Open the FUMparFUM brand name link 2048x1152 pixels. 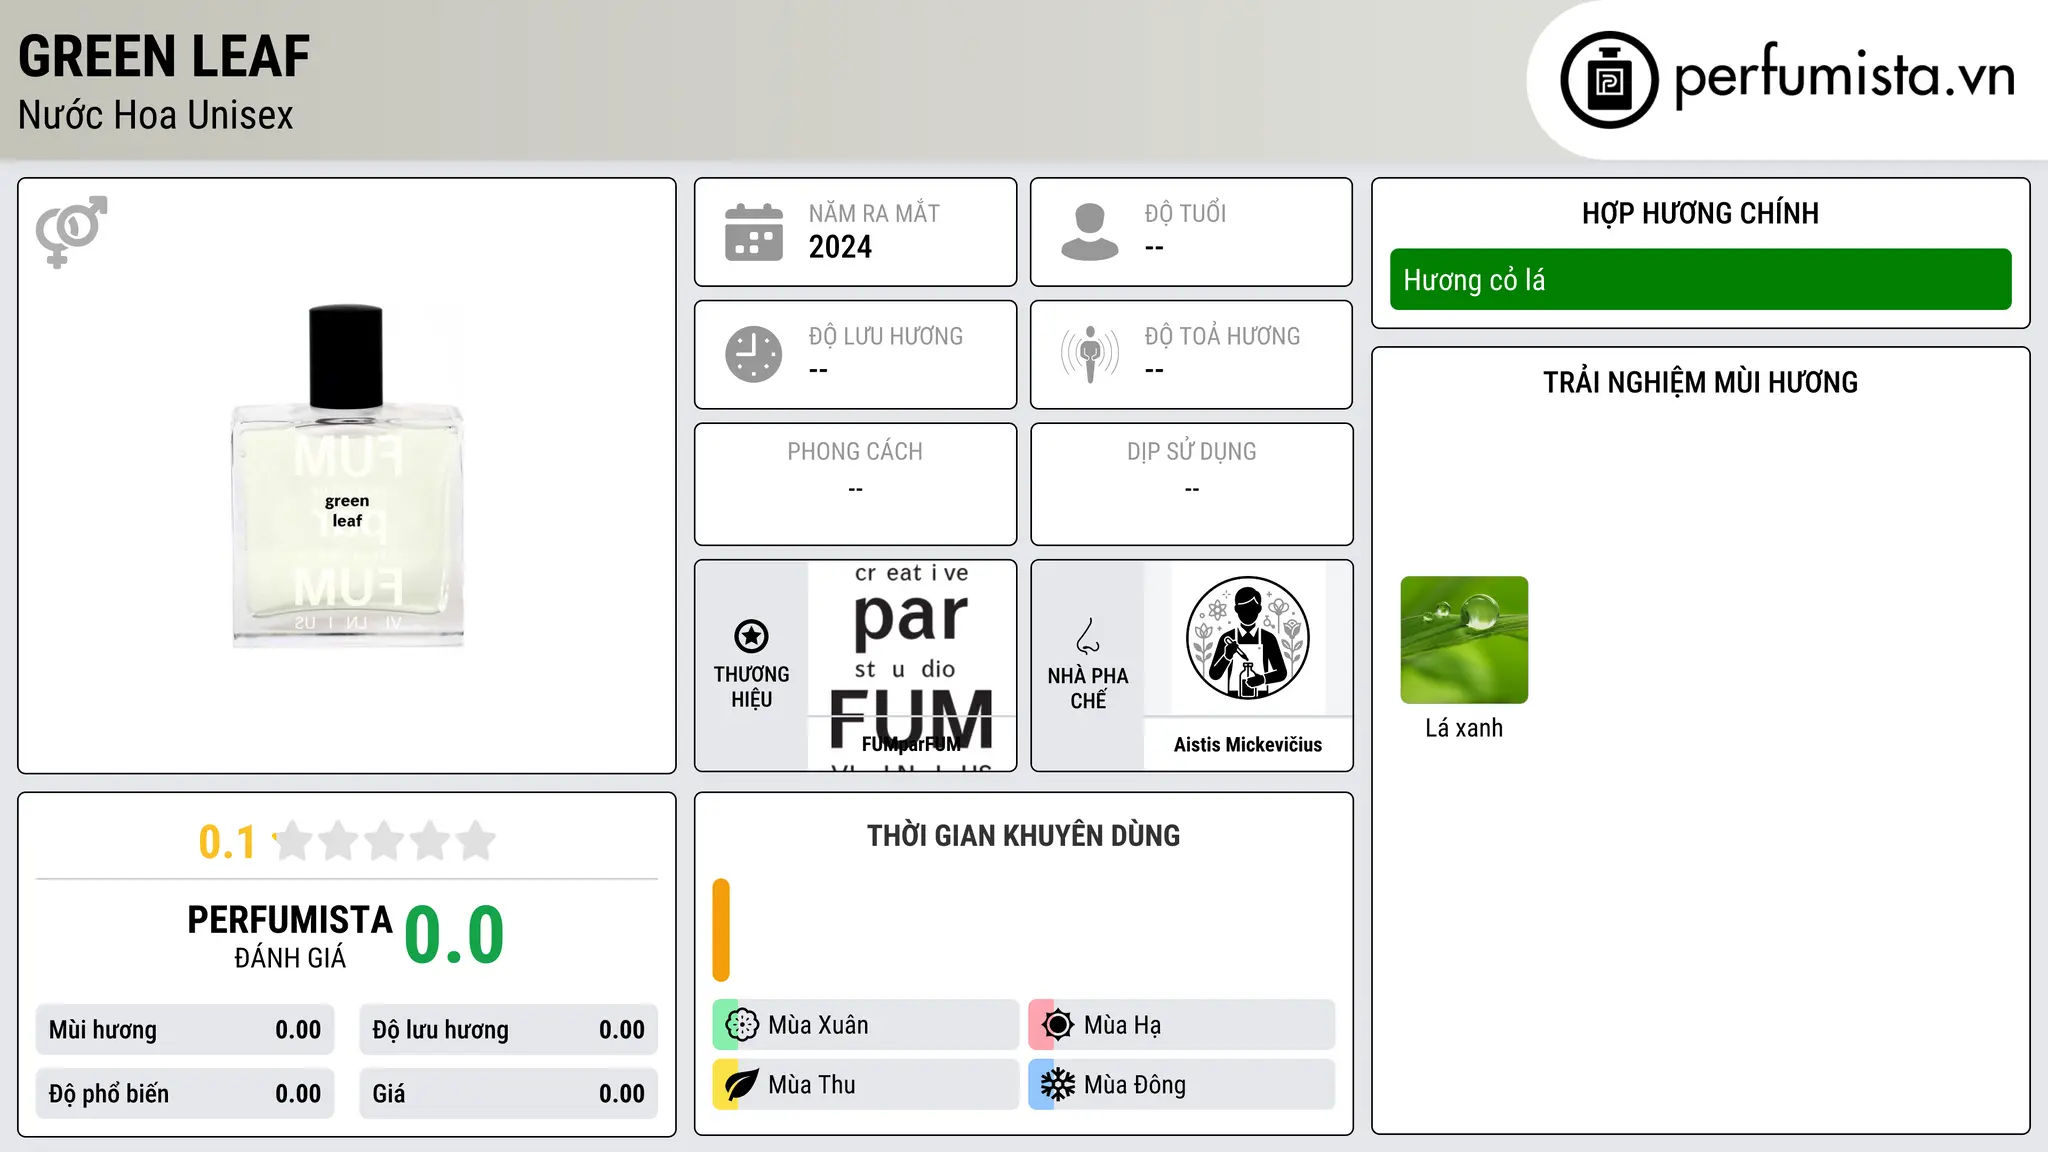point(911,744)
